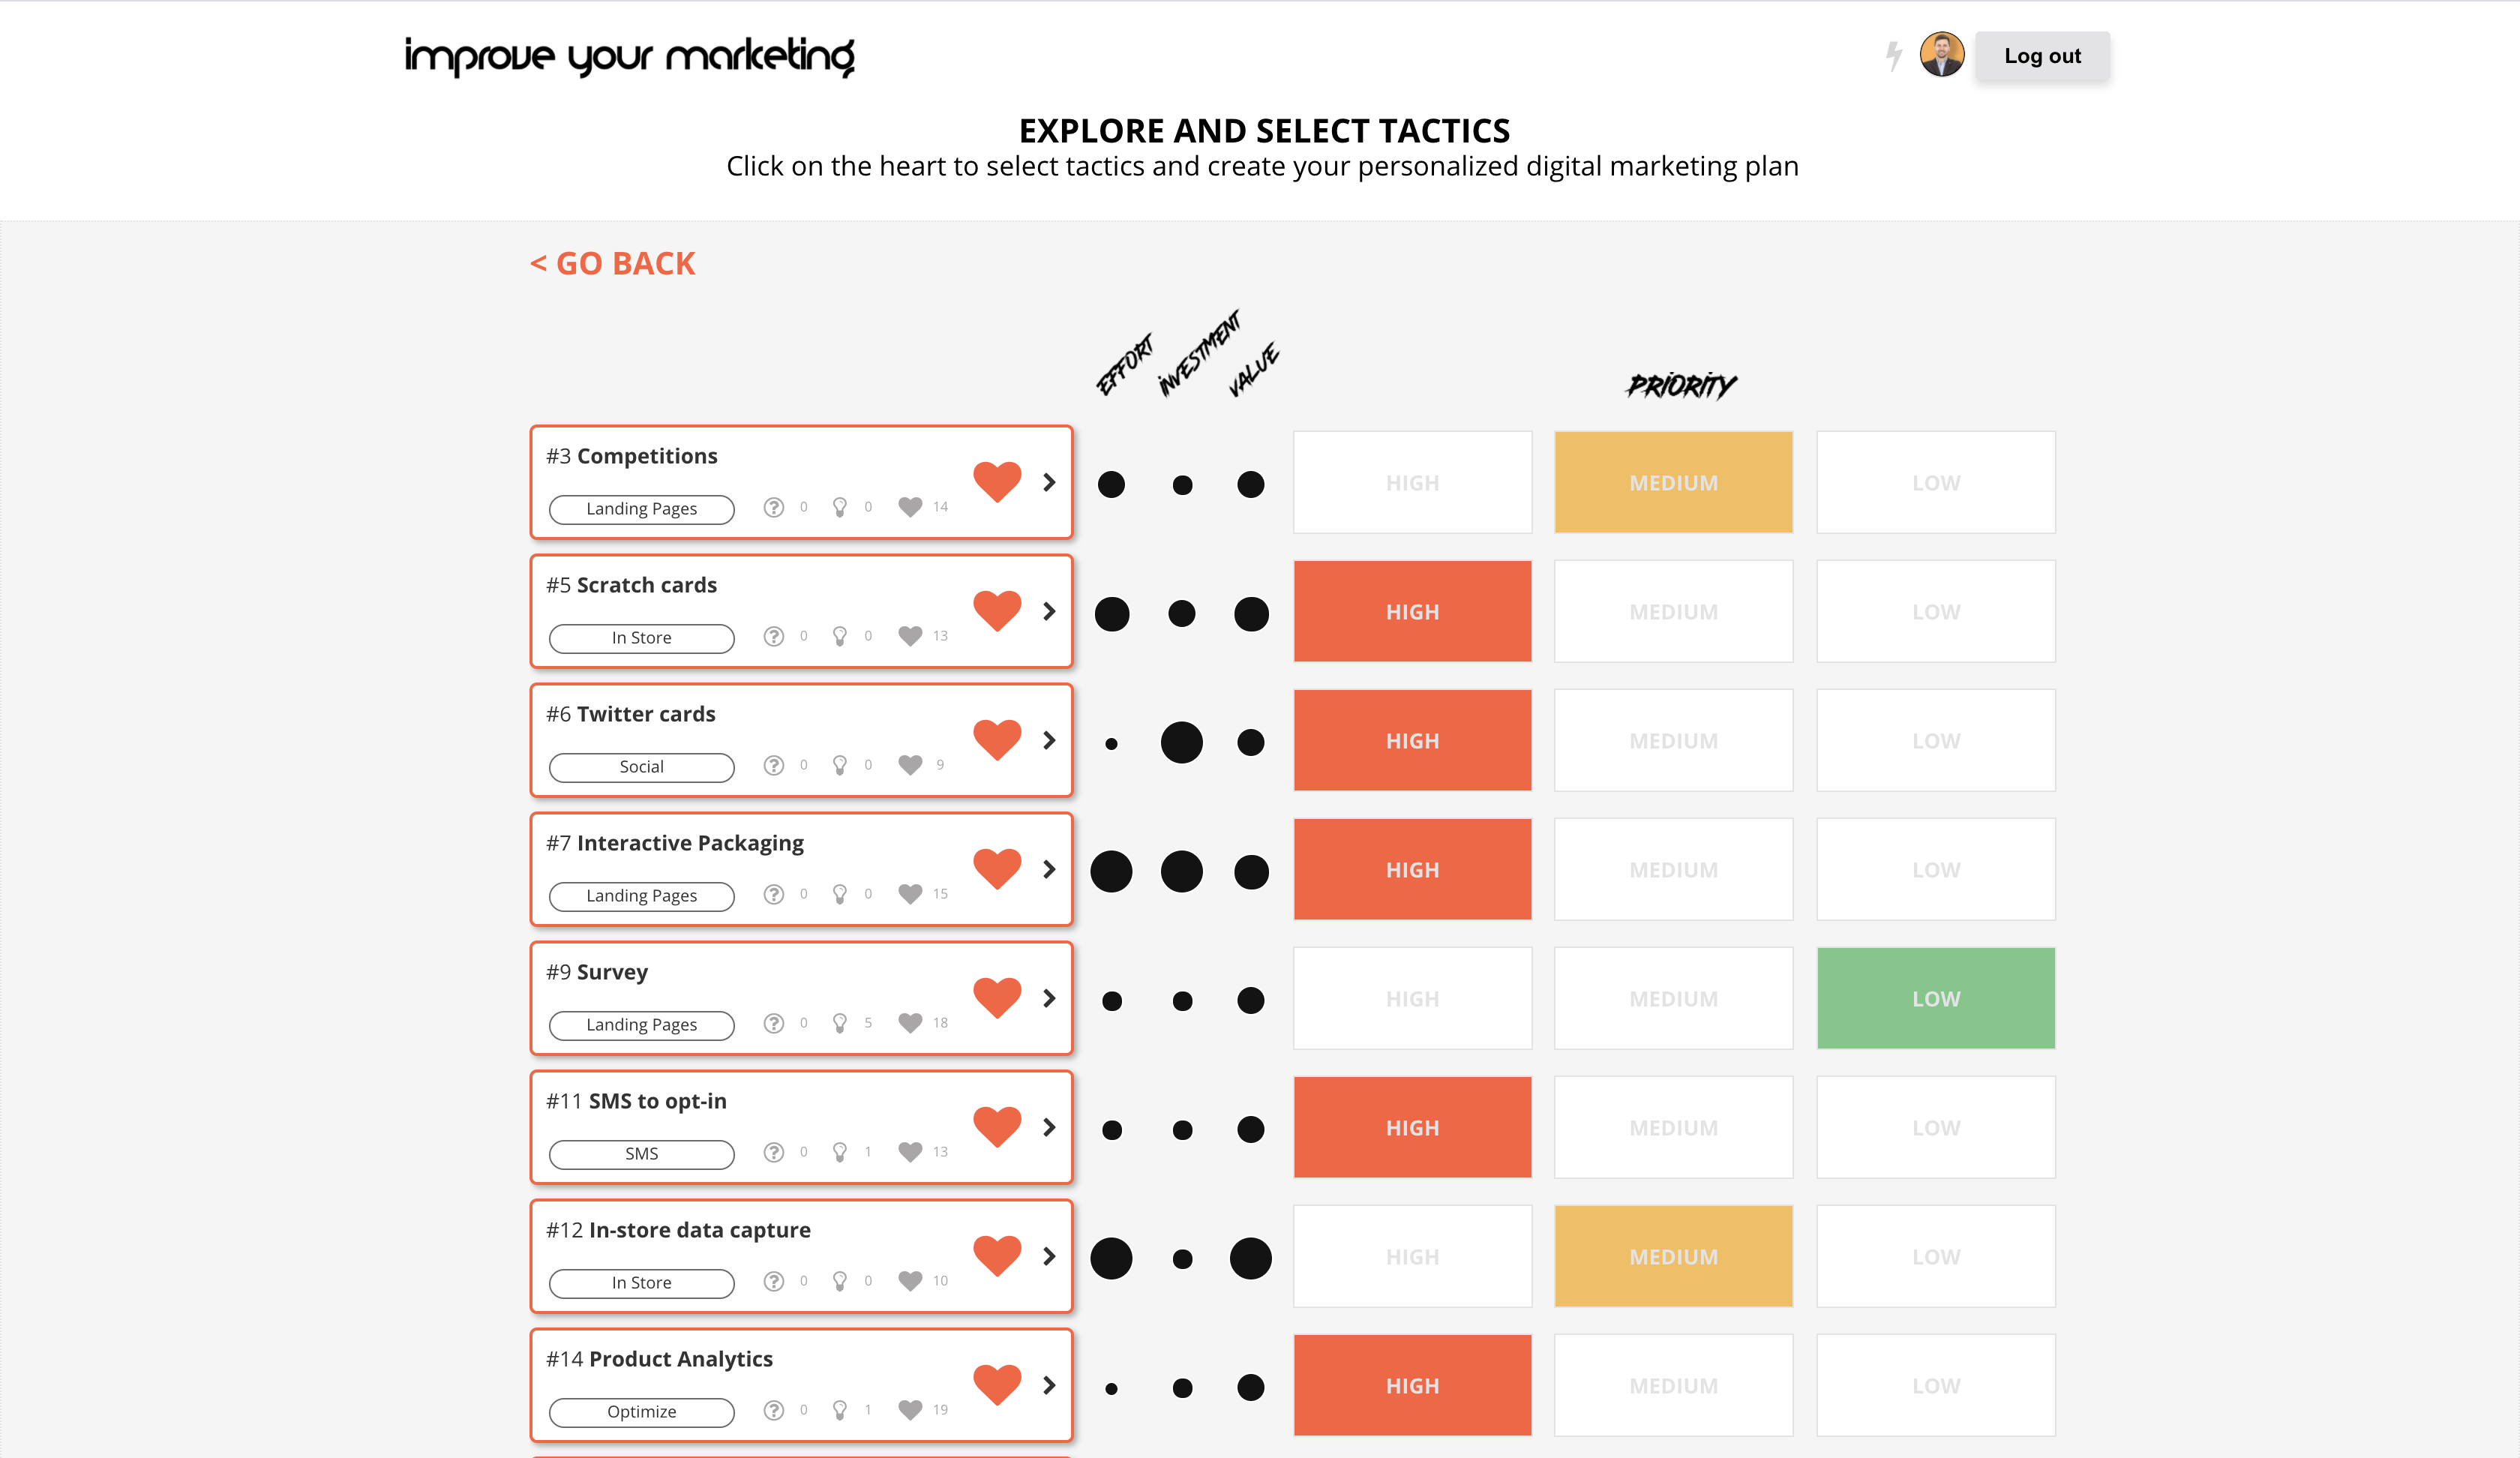Viewport: 2520px width, 1458px height.
Task: Set Survey priority to HIGH
Action: click(x=1412, y=997)
